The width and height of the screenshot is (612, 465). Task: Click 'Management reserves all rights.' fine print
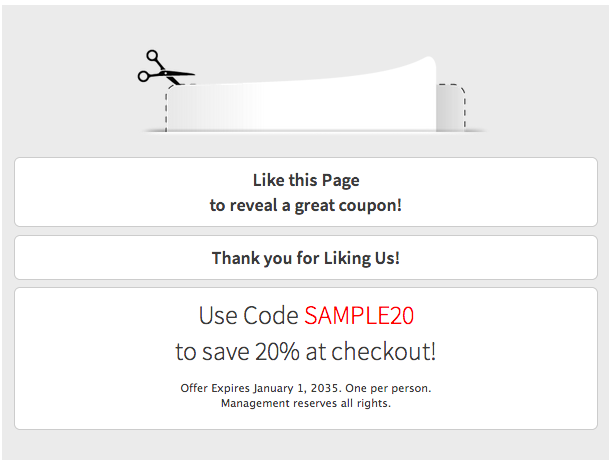(306, 403)
